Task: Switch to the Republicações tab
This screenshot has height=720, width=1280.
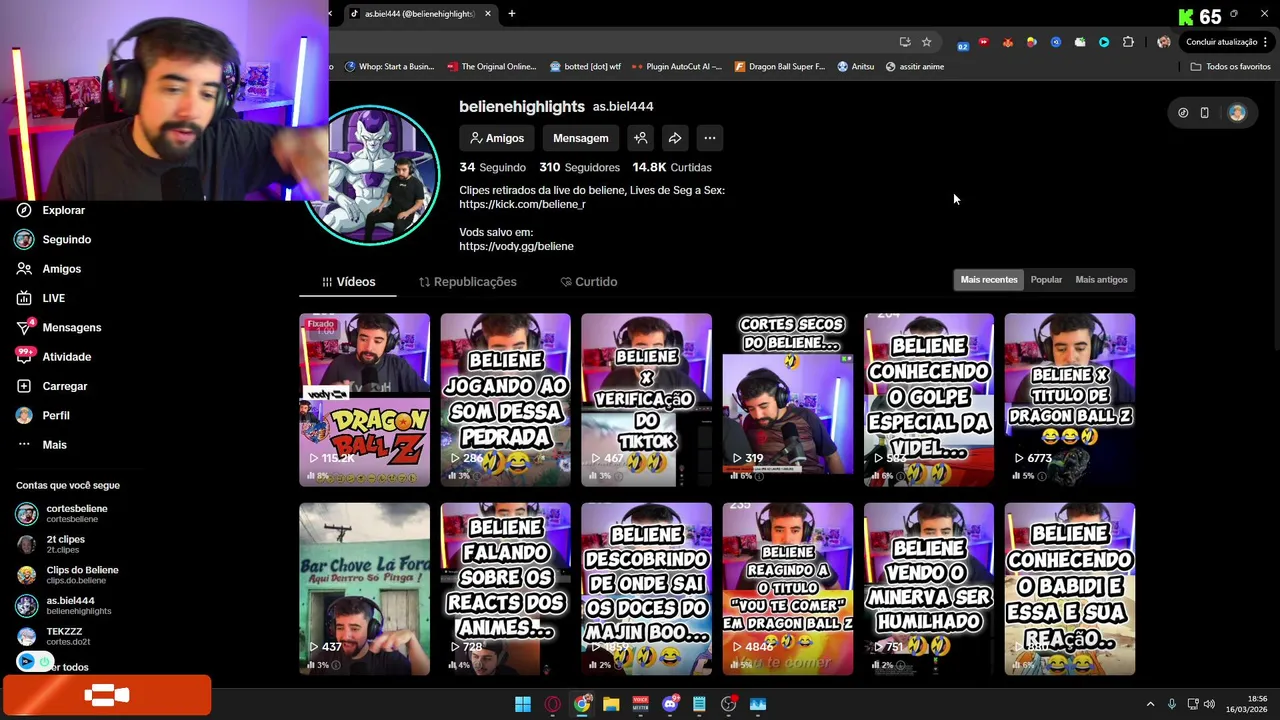Action: [467, 282]
